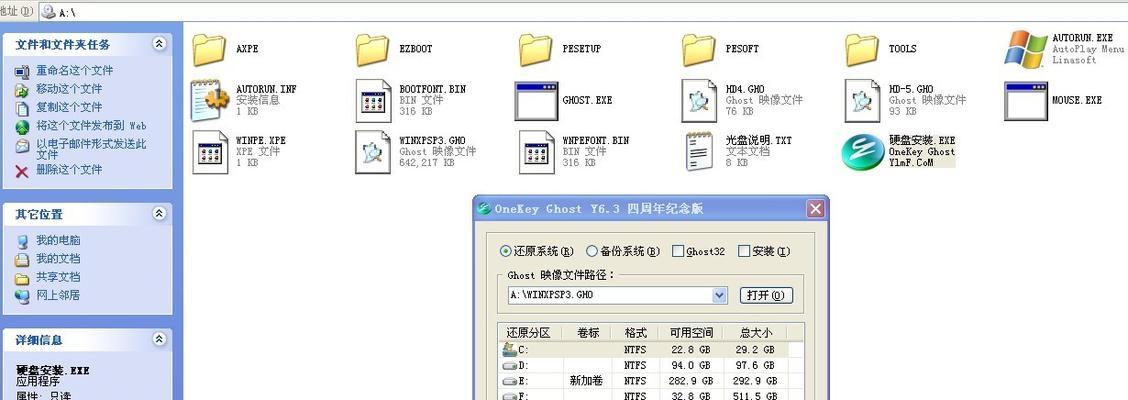Select the HD-5.GHO Ghost image icon
The image size is (1128, 400).
point(863,101)
